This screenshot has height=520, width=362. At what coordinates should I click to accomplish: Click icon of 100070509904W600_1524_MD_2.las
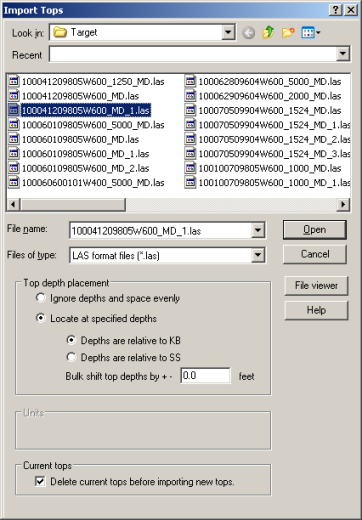(x=190, y=139)
